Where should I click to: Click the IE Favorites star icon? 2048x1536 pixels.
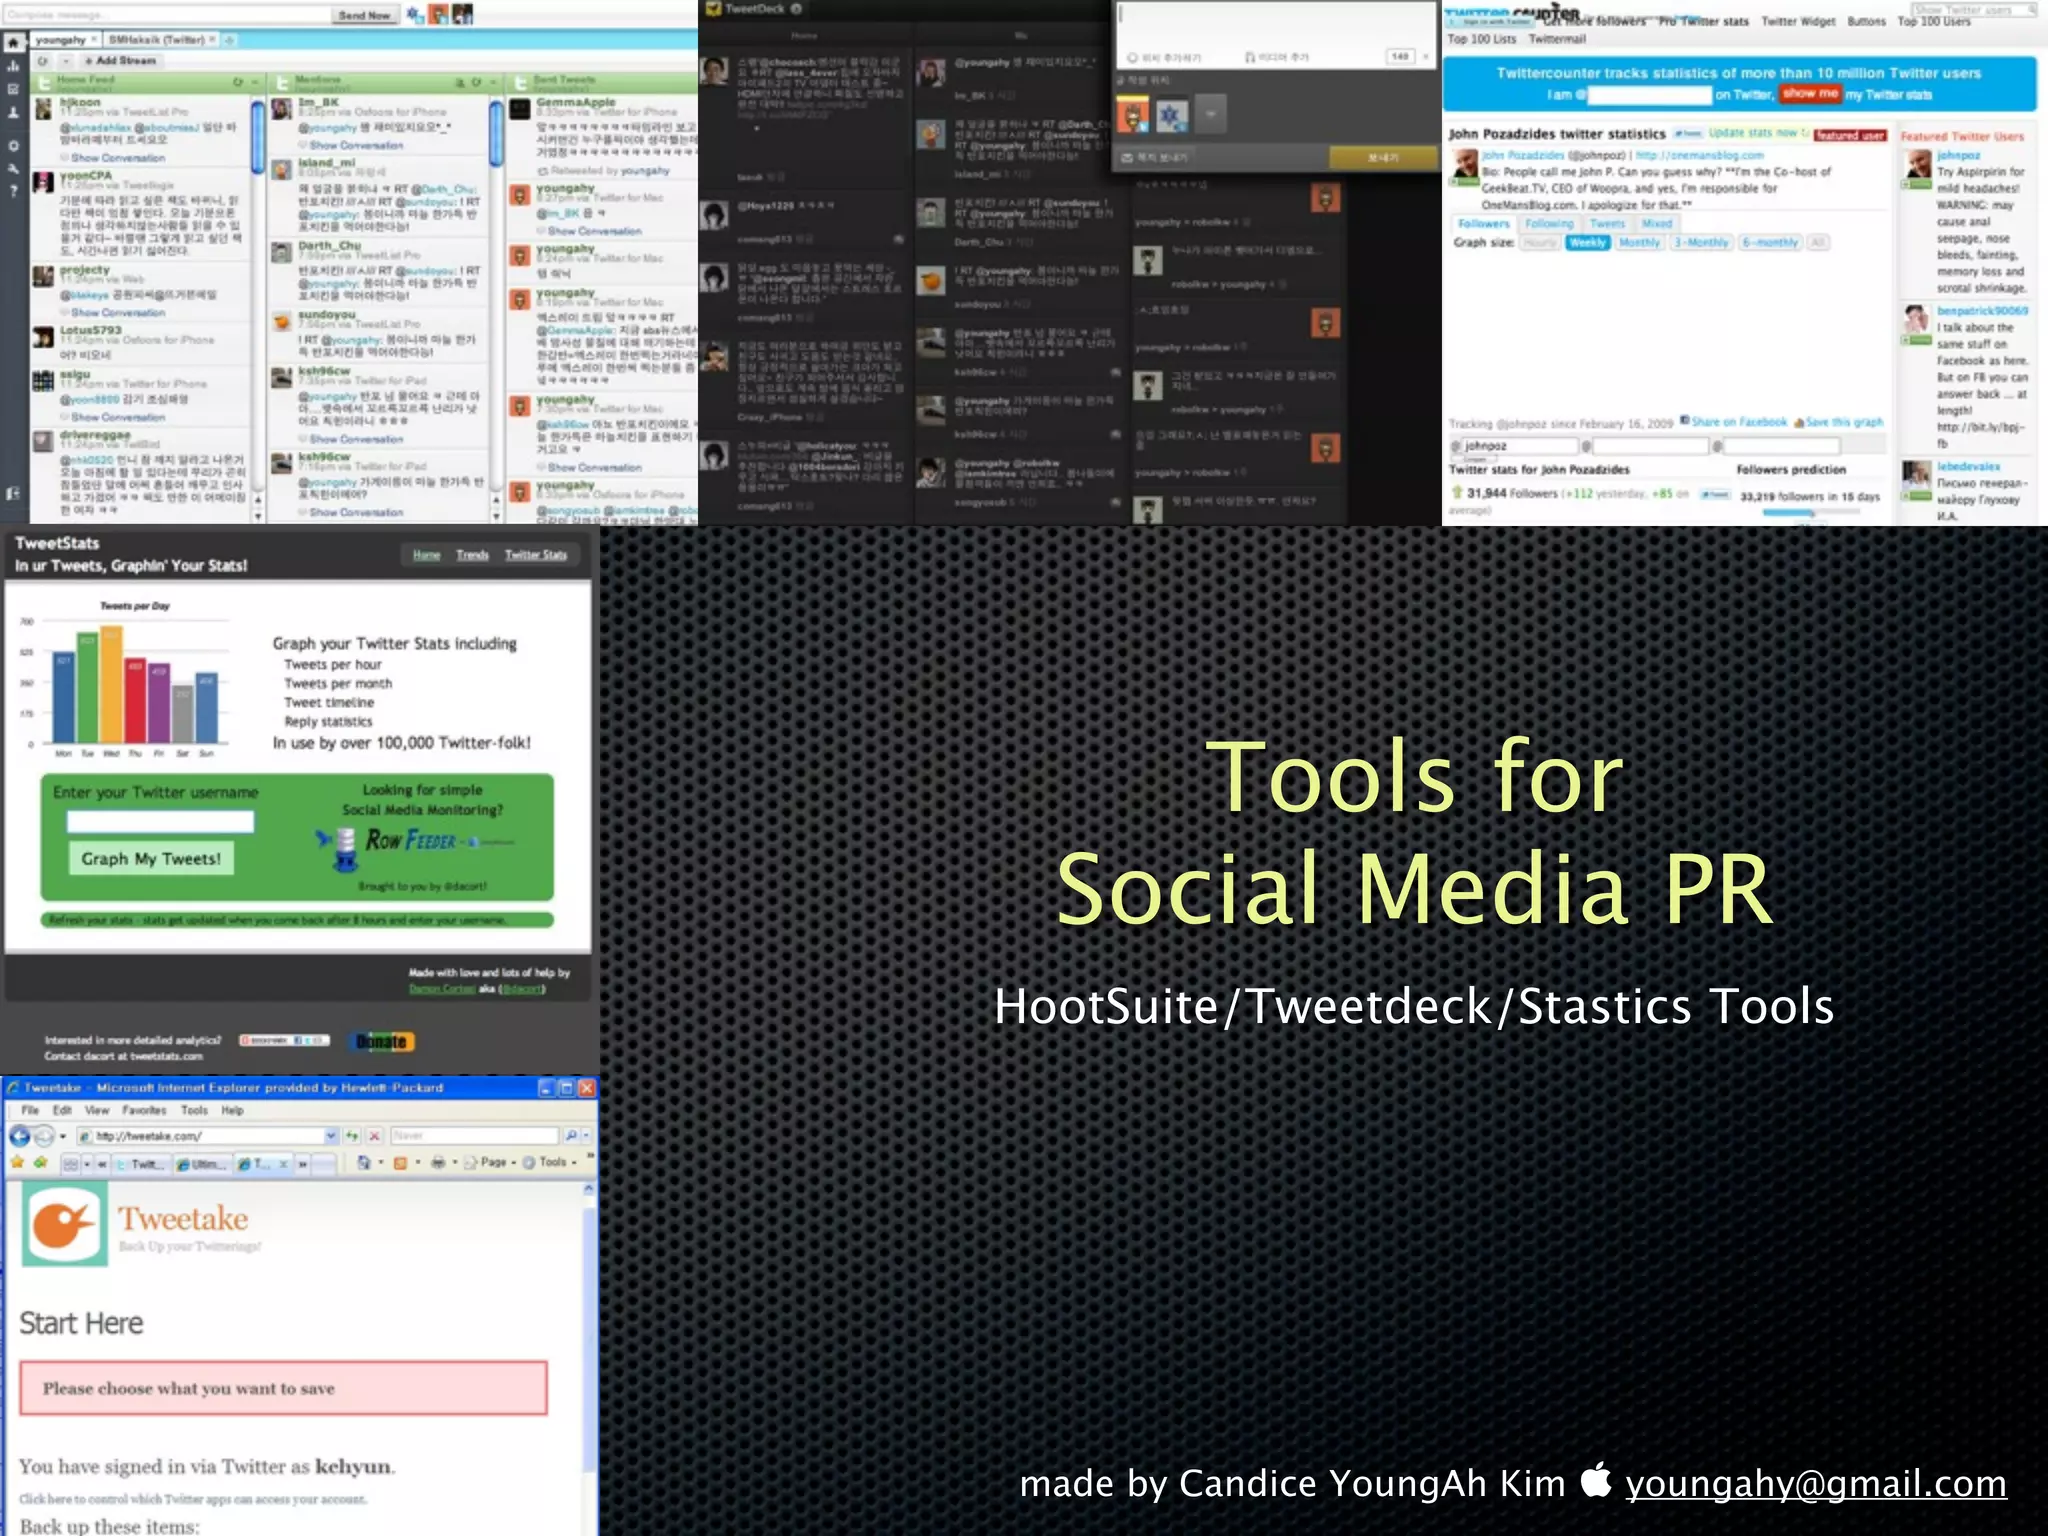pos(17,1162)
